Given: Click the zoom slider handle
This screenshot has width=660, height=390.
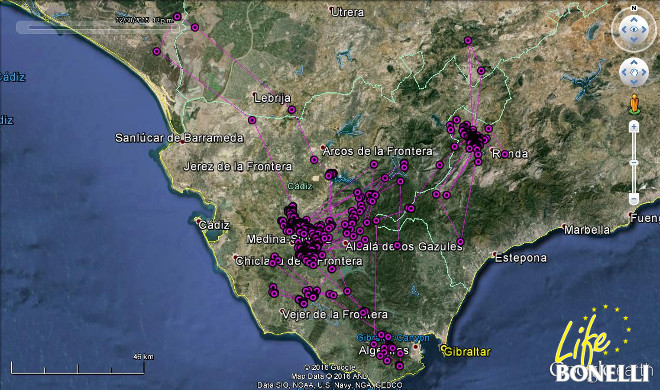Looking at the screenshot, I should point(634,162).
